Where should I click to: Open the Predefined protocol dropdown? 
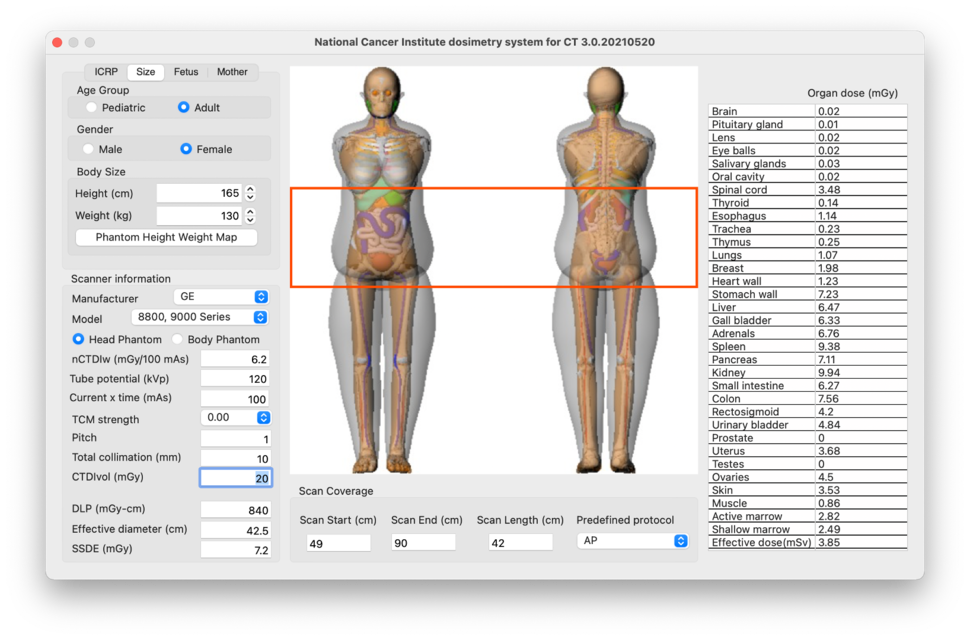633,541
